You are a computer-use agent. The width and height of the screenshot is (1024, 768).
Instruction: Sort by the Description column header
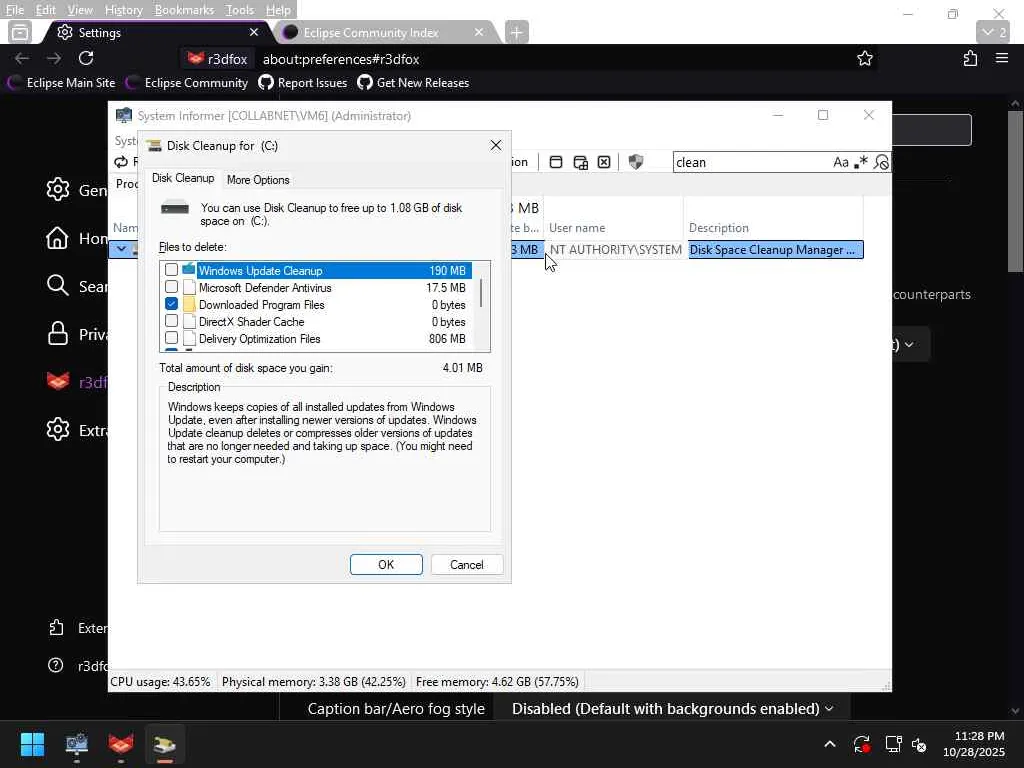click(773, 228)
